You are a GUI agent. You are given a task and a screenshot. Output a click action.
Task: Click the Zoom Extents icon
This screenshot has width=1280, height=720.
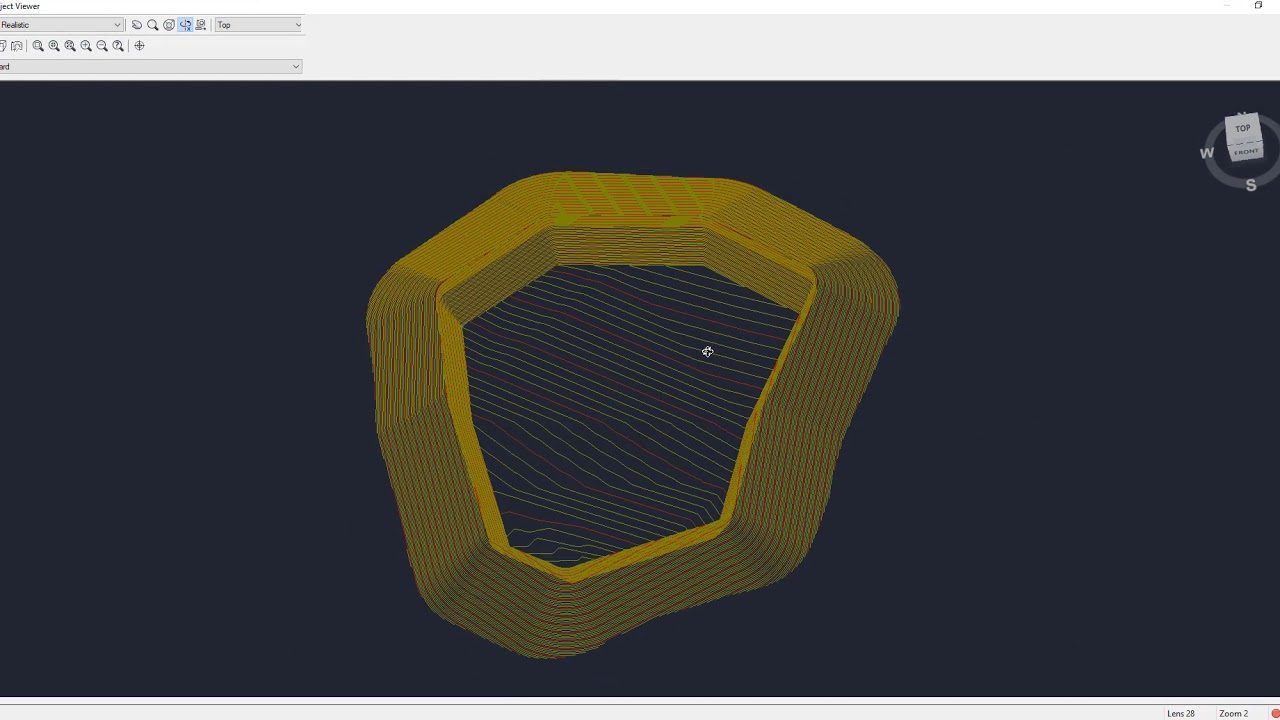pos(70,46)
